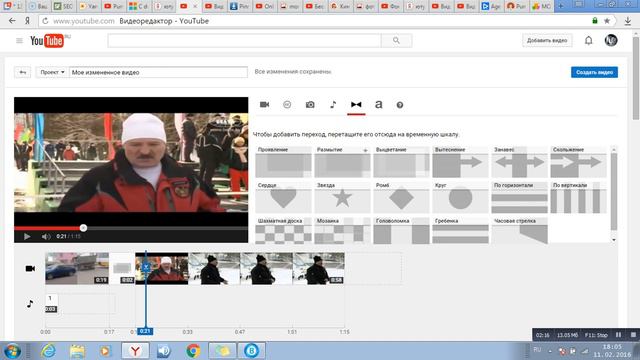Select the Сердце heart transition

click(x=283, y=198)
